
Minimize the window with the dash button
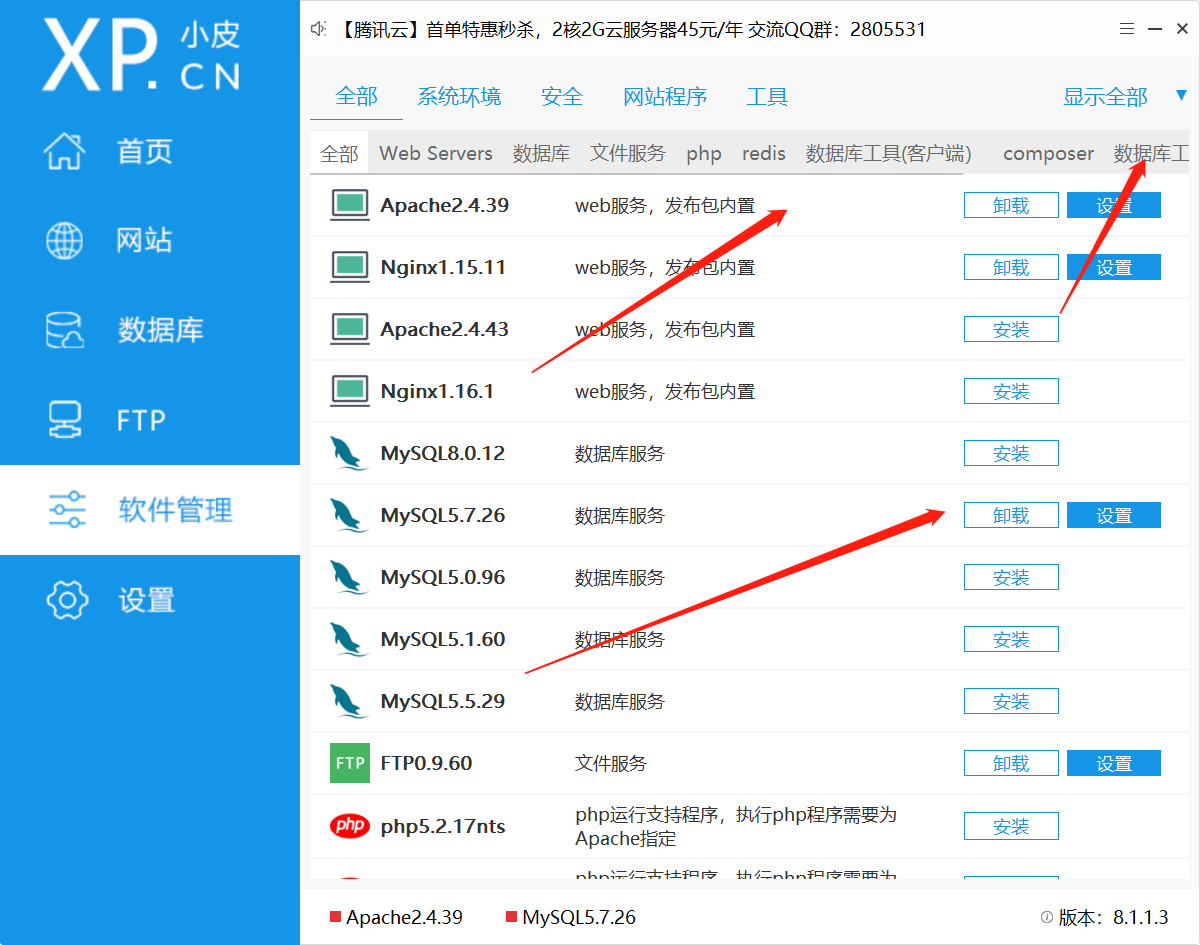point(1155,30)
